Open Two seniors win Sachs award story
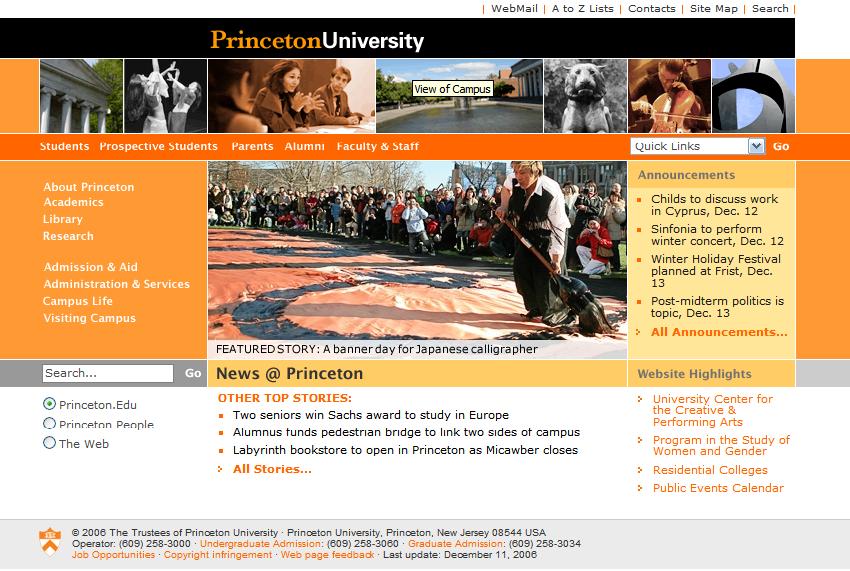This screenshot has width=850, height=571. click(371, 415)
